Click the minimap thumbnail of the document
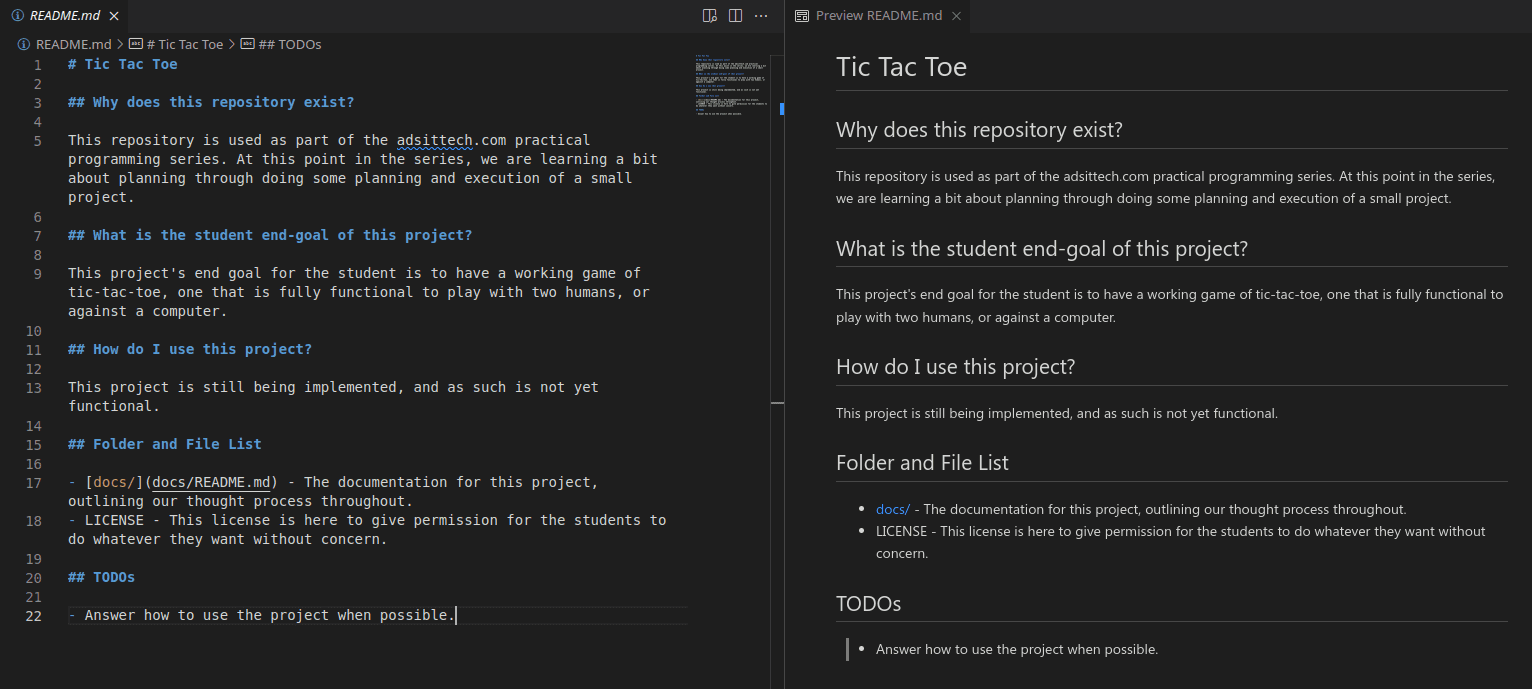Viewport: 1532px width, 689px height. click(730, 85)
